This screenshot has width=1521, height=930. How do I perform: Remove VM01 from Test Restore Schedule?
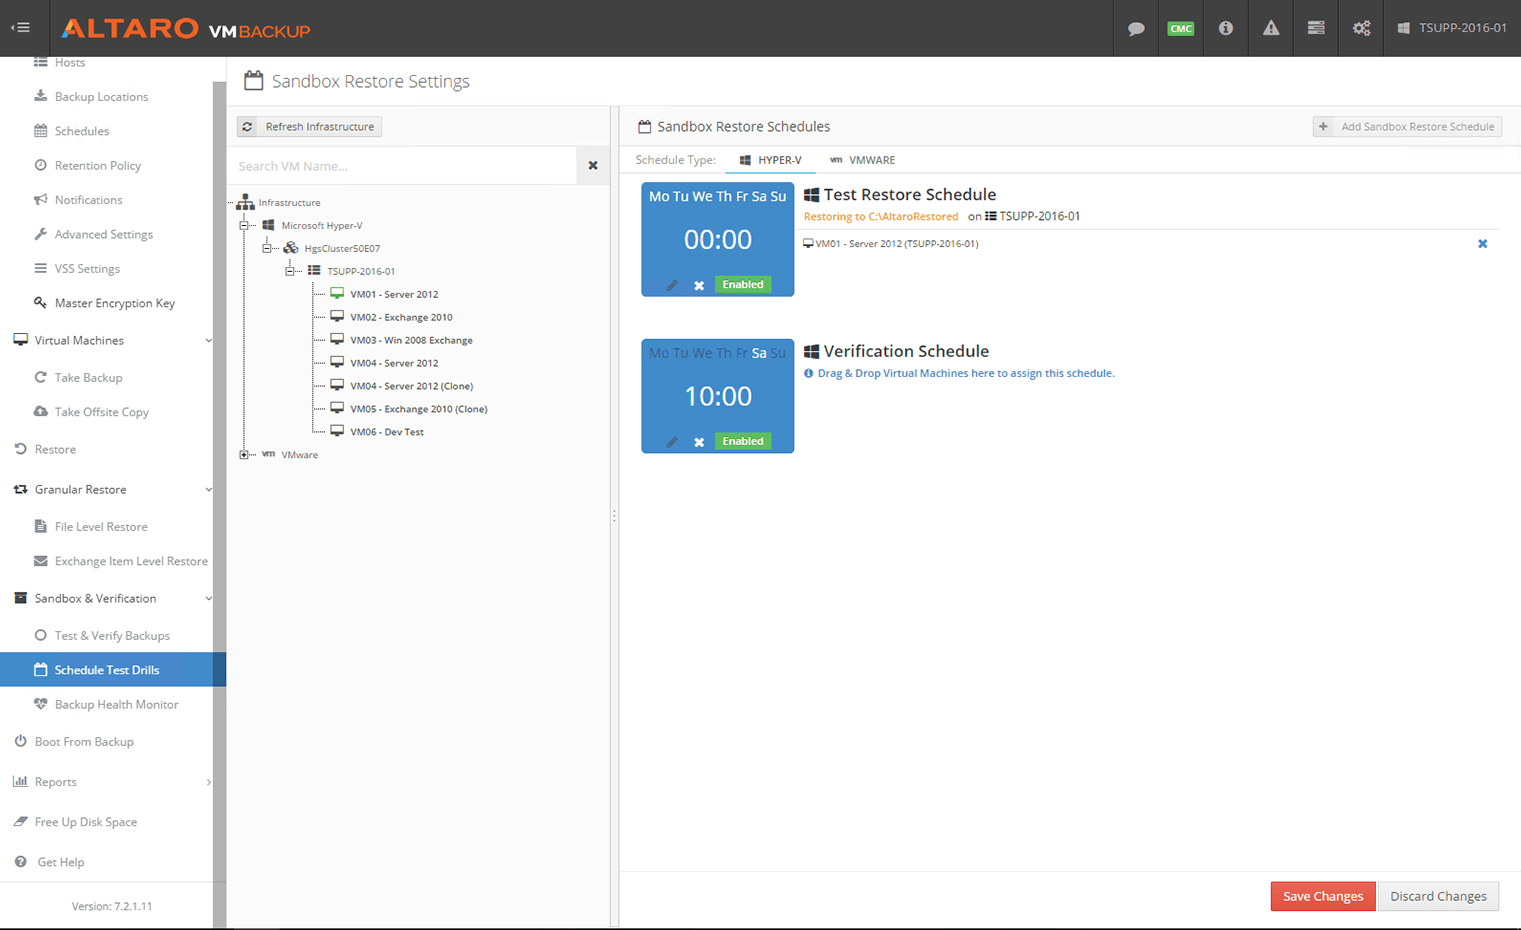[1483, 244]
